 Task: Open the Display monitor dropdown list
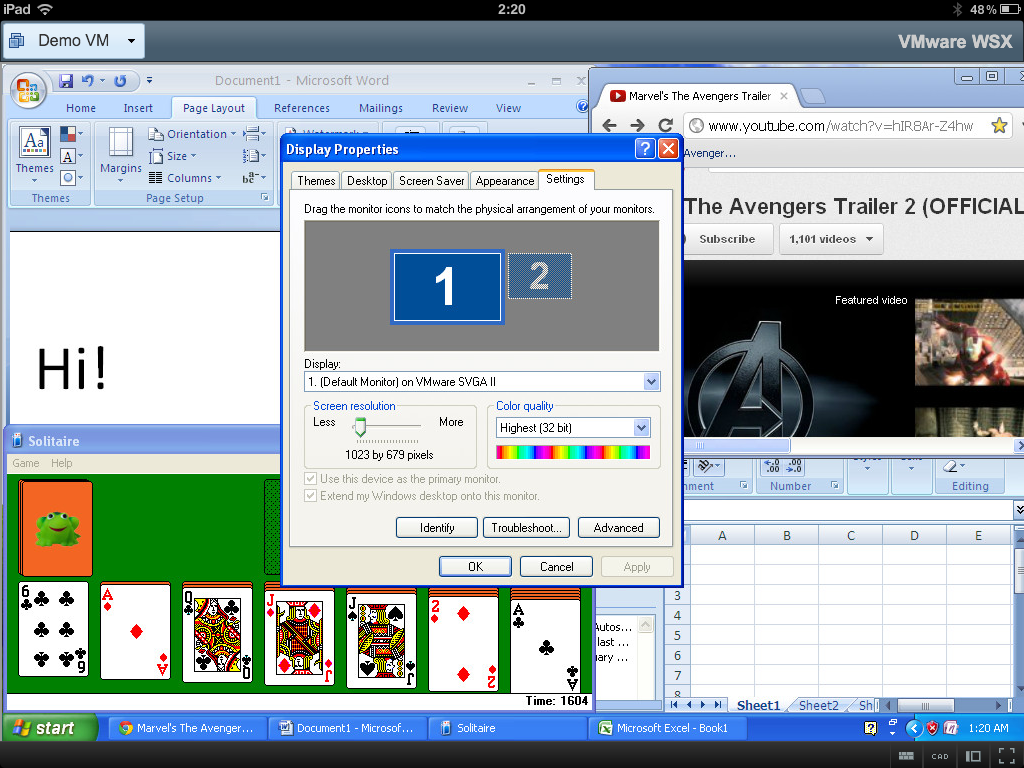pos(651,381)
